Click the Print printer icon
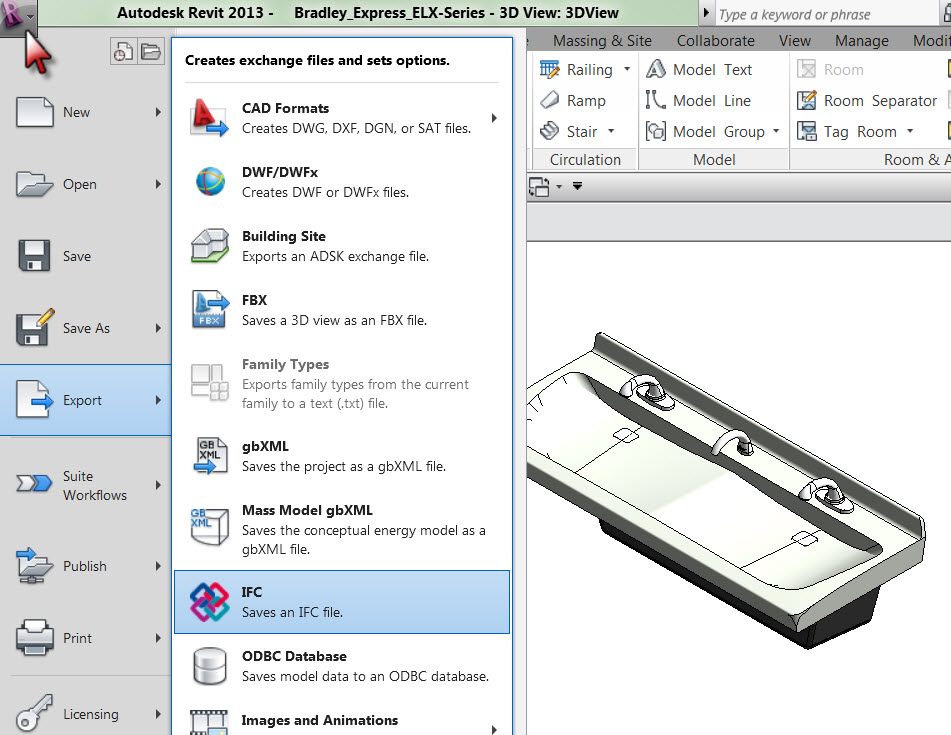The height and width of the screenshot is (735, 951). 35,637
